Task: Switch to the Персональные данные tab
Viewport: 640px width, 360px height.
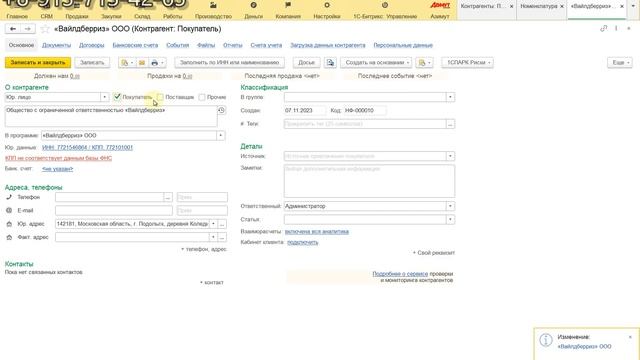Action: [x=403, y=45]
